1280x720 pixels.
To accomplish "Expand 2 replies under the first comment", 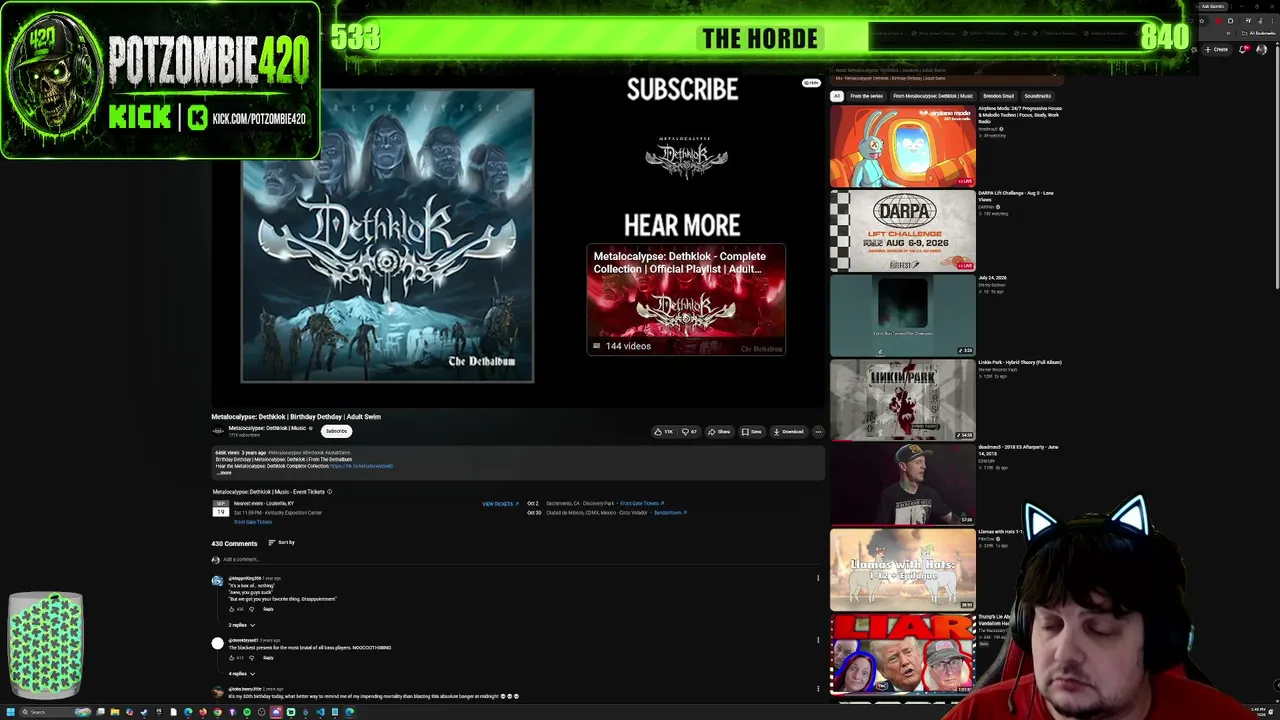I will click(x=241, y=625).
